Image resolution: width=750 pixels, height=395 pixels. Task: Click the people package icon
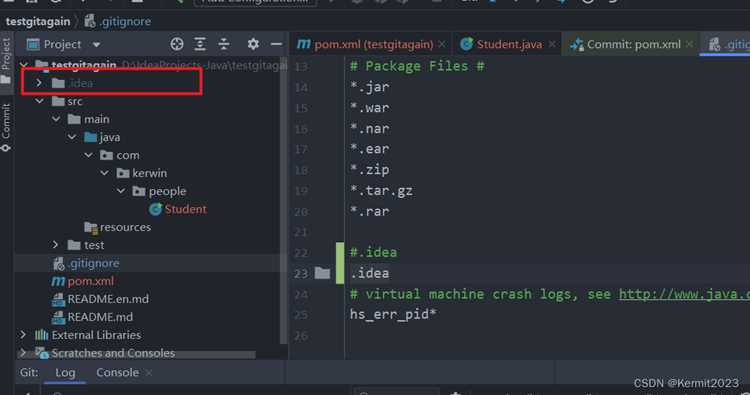click(139, 191)
